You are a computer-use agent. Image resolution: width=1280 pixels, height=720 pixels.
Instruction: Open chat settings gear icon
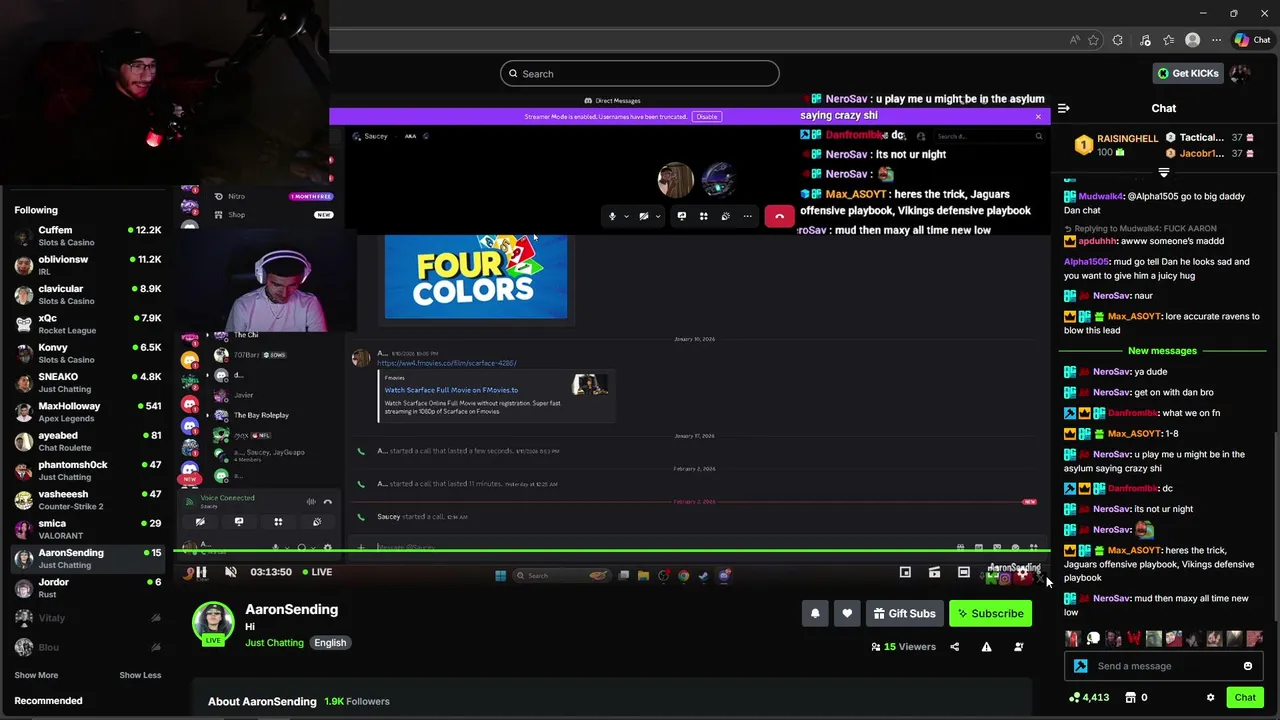[x=1210, y=698]
